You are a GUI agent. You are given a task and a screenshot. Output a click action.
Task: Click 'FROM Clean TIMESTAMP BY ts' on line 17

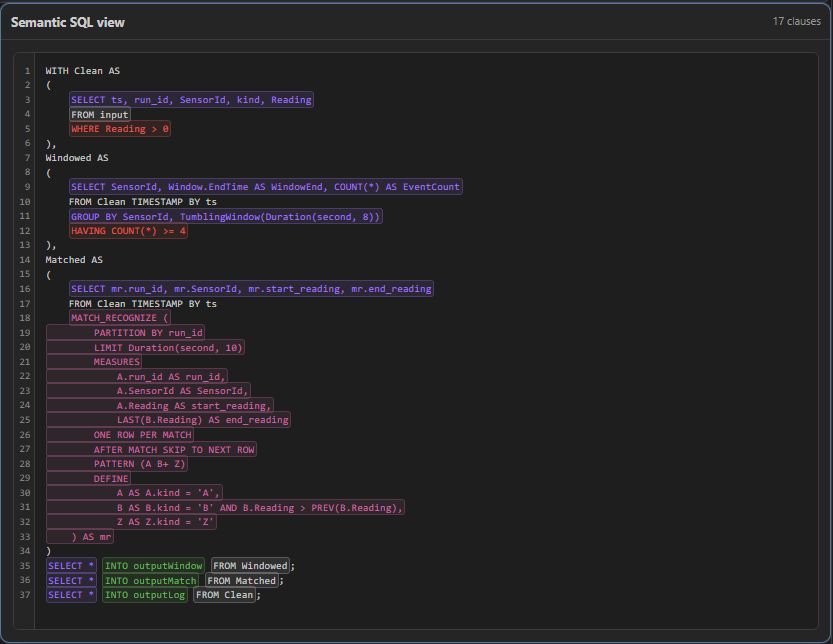143,304
